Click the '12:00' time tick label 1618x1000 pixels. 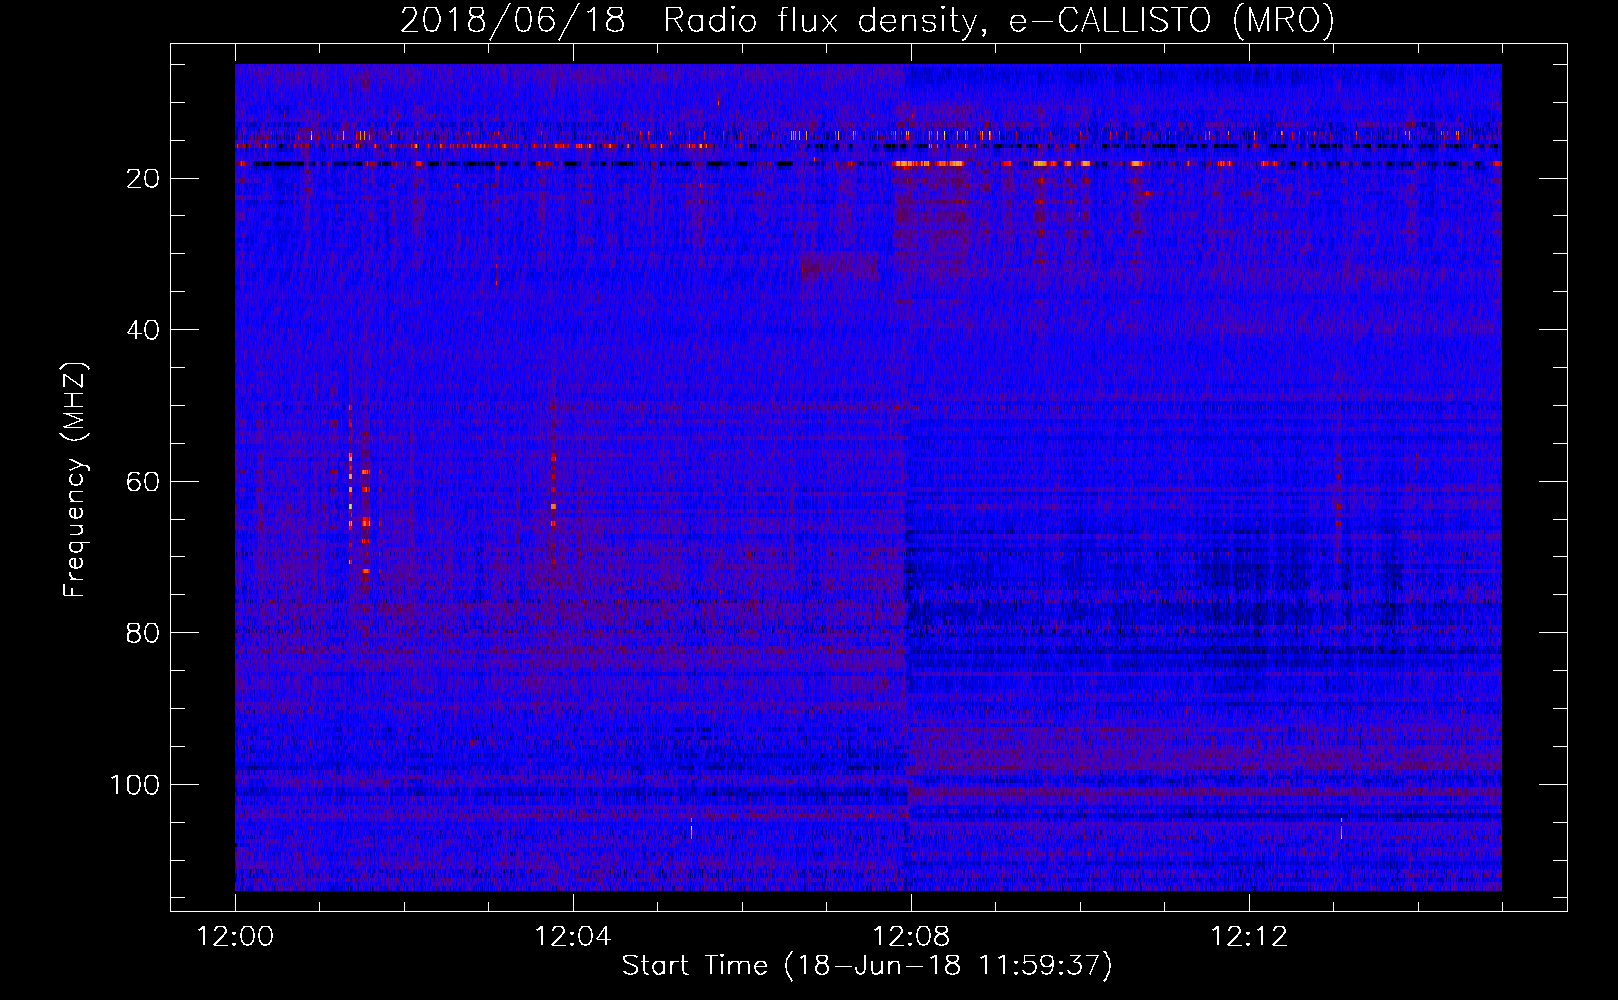[236, 936]
